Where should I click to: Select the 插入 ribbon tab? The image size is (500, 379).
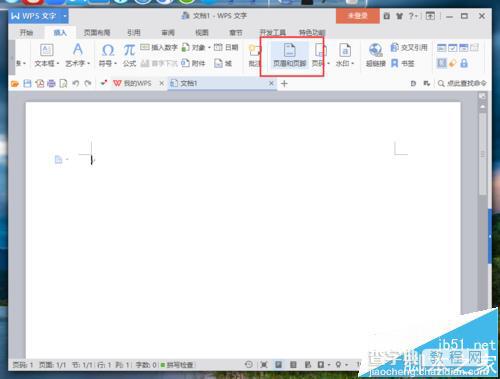pyautogui.click(x=60, y=32)
